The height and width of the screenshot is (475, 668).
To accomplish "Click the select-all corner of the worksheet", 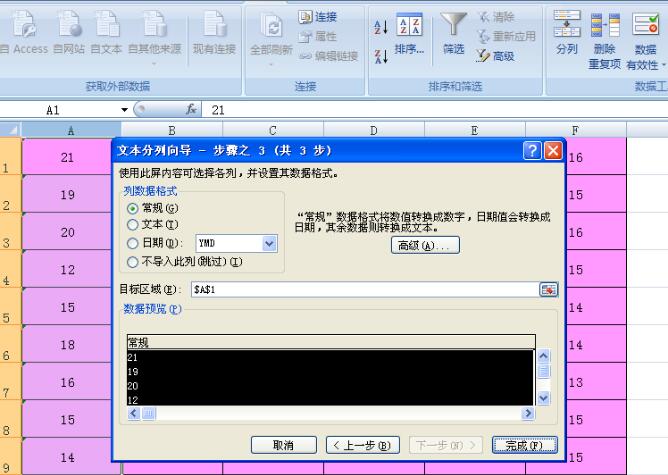I will 11,130.
